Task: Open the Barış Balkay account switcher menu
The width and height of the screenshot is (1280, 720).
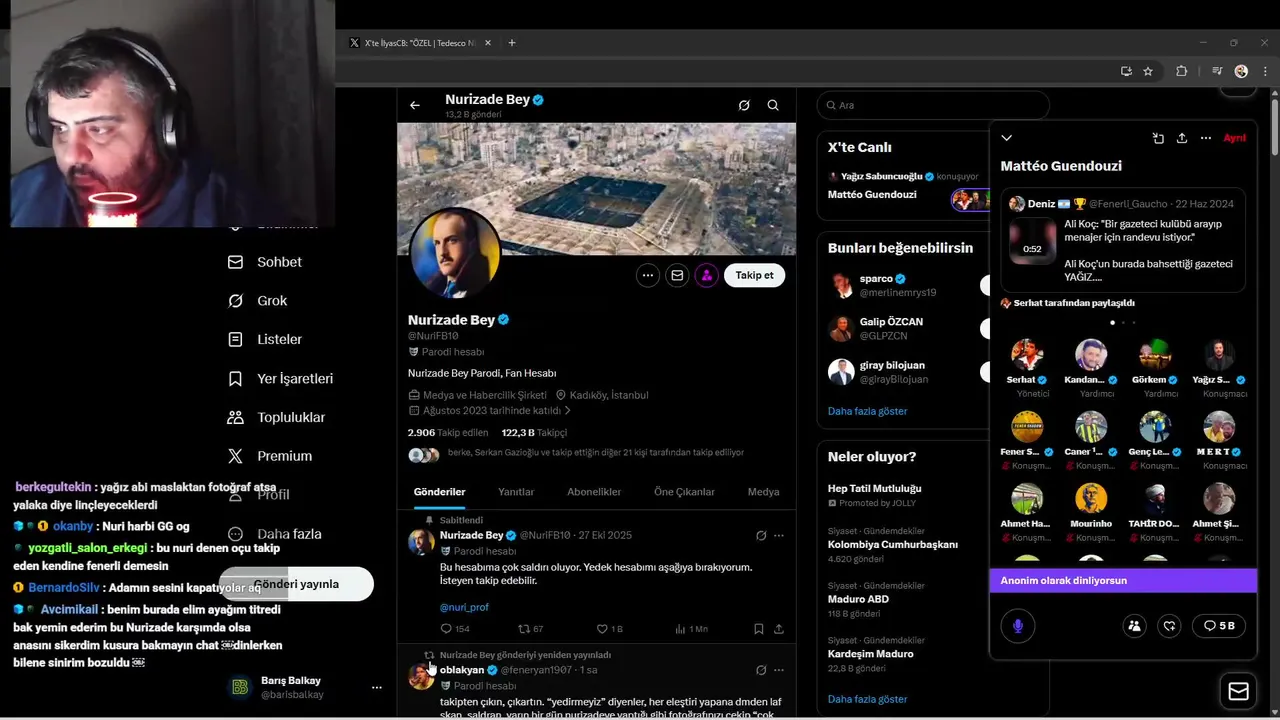Action: (305, 687)
